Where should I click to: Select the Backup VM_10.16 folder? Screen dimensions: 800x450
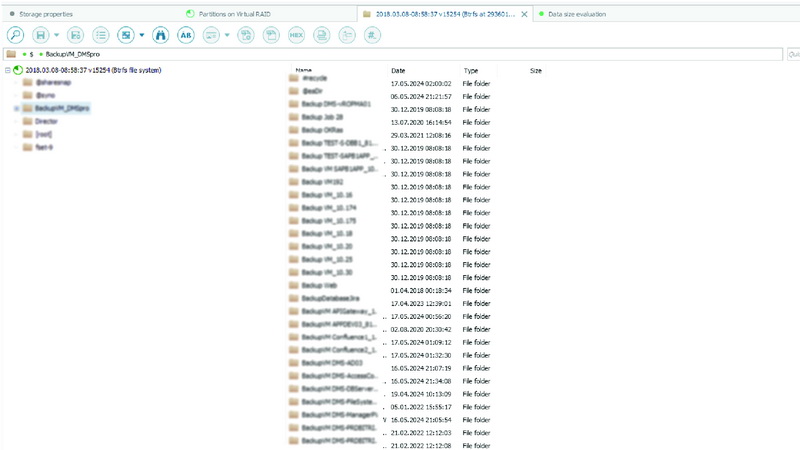click(x=327, y=195)
